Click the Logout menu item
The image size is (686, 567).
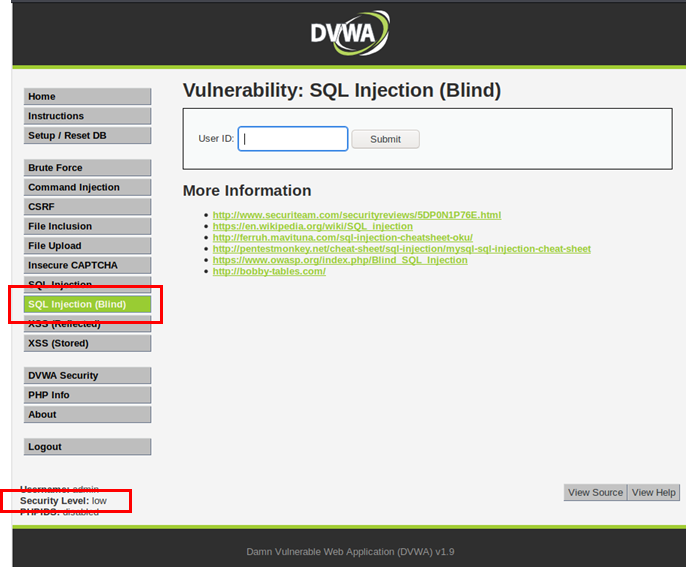click(88, 447)
